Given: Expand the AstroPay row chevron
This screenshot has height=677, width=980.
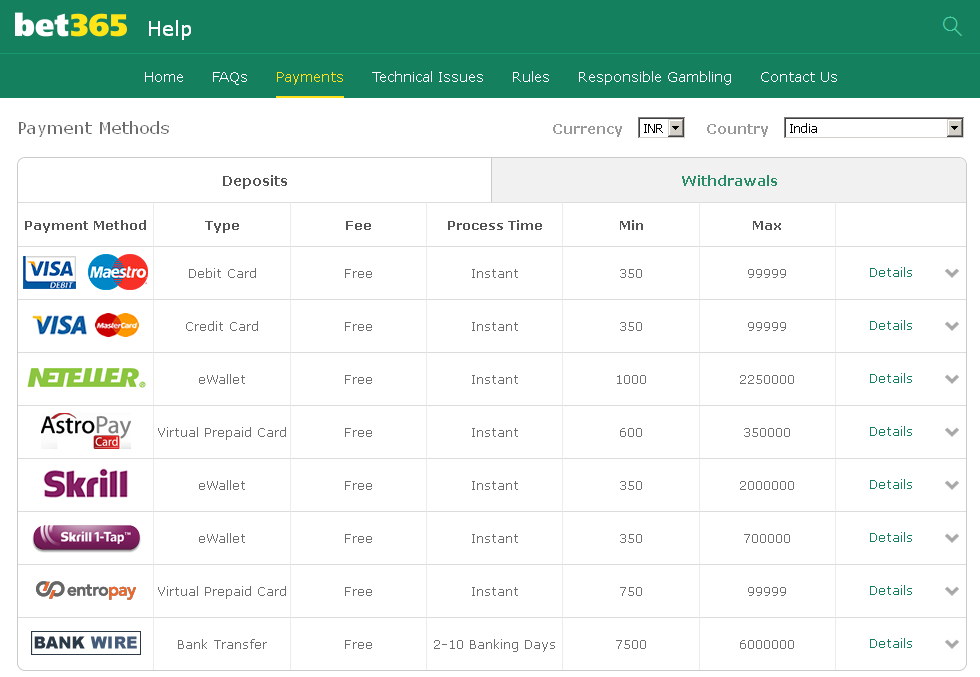Looking at the screenshot, I should [x=952, y=432].
